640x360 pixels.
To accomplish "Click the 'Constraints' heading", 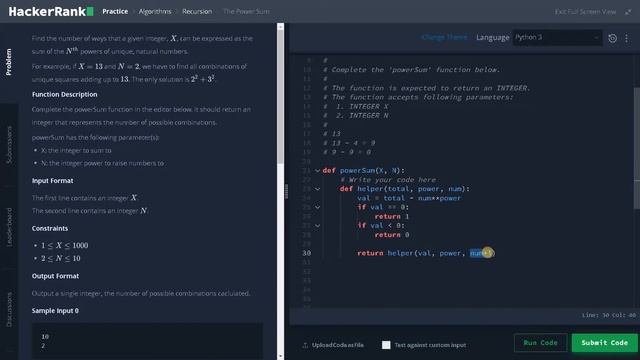I will pyautogui.click(x=50, y=228).
